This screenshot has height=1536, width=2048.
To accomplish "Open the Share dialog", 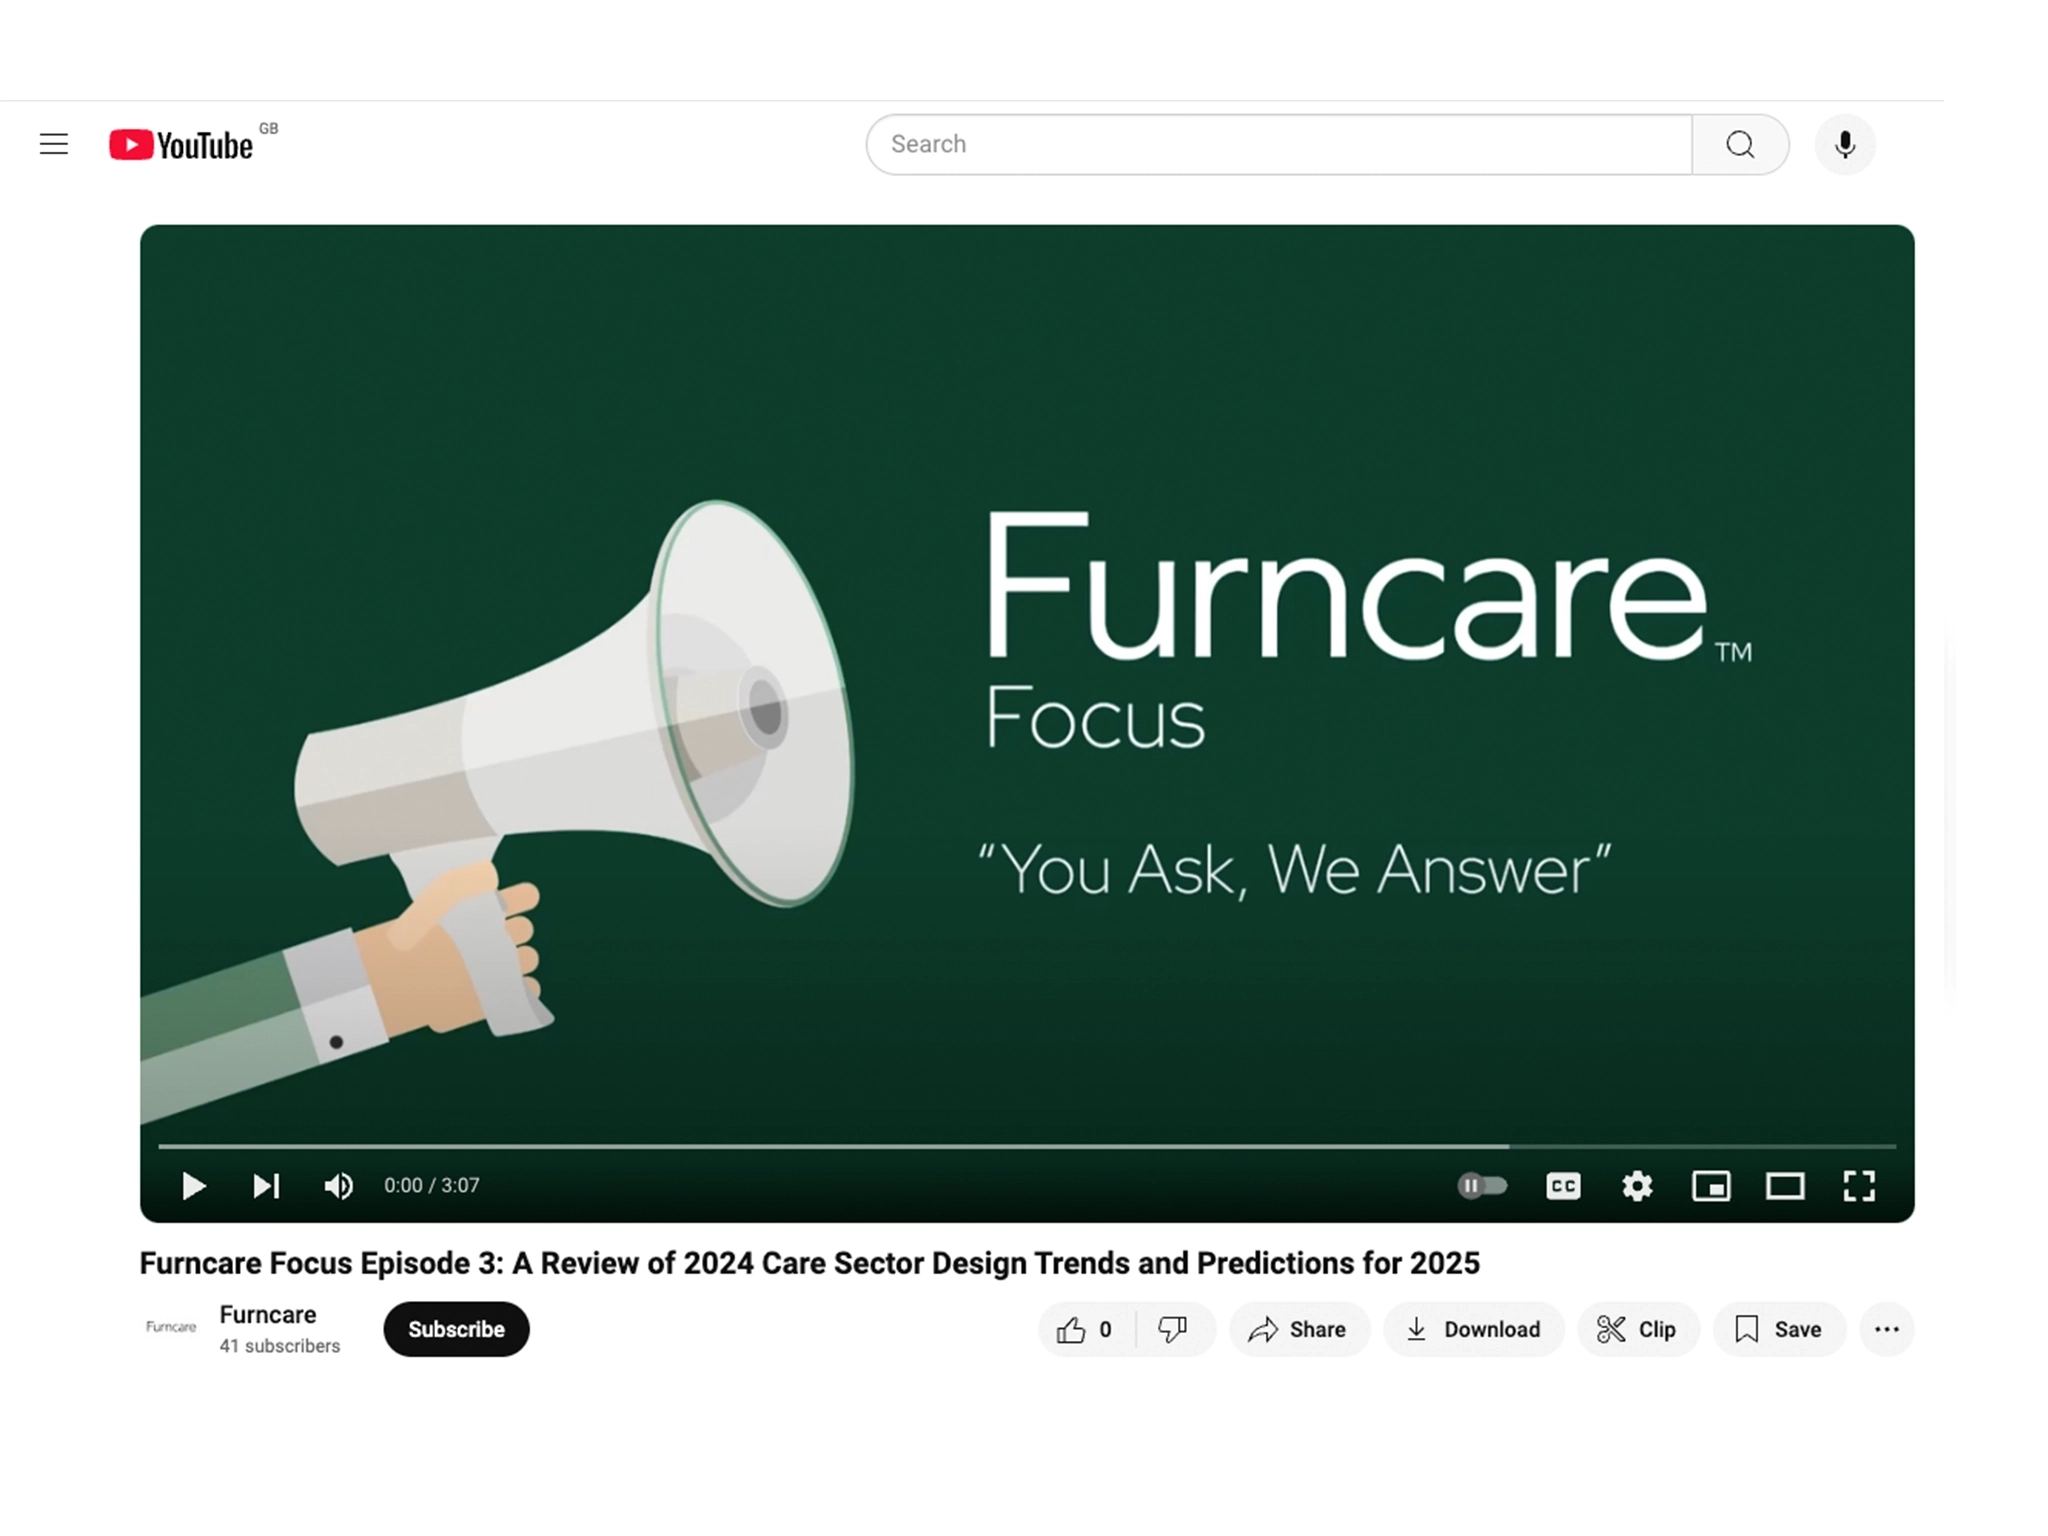I will coord(1298,1329).
